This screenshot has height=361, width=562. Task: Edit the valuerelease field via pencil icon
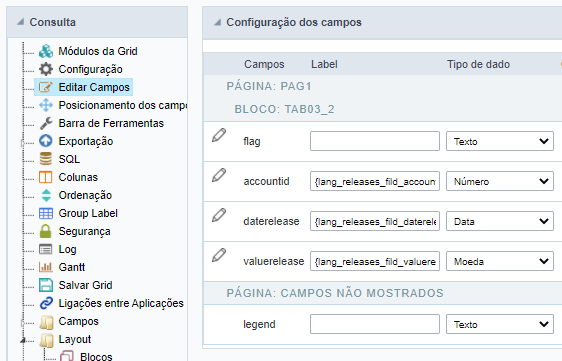[219, 255]
